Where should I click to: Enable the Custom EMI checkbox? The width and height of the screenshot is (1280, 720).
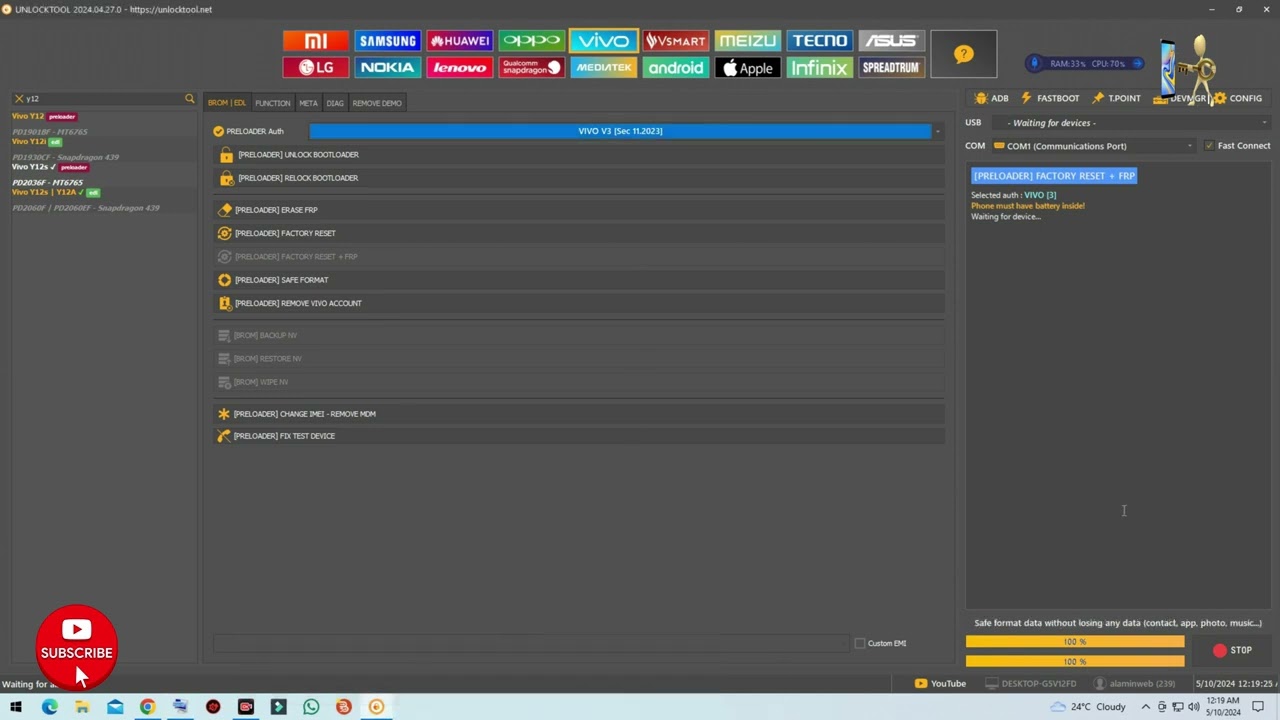pyautogui.click(x=860, y=643)
